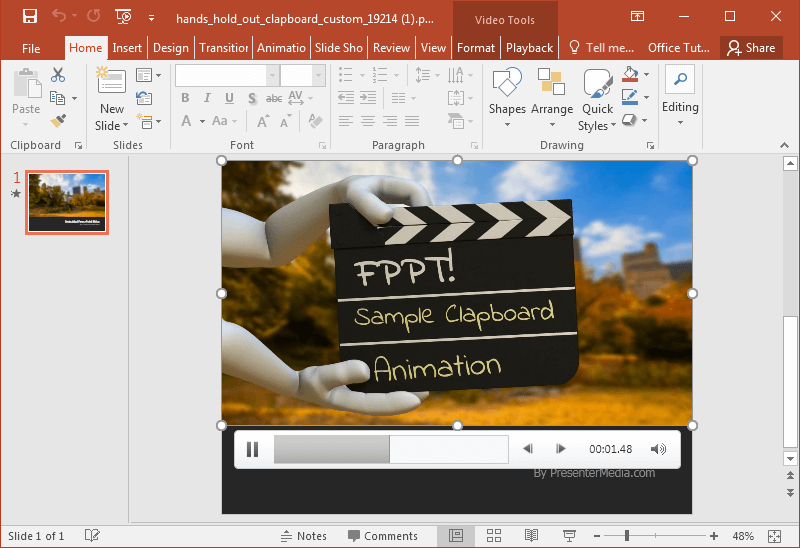The image size is (800, 548).
Task: Mute the video using the volume icon
Action: (658, 450)
